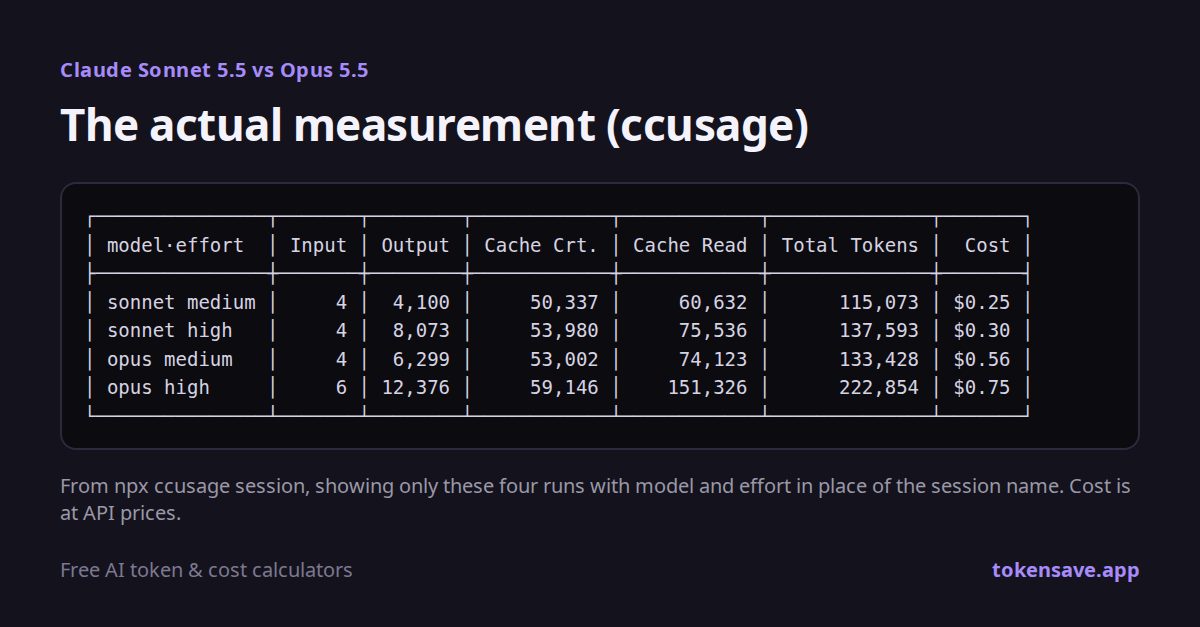Click the input value 4 for sonnet medium
This screenshot has height=627, width=1200.
(341, 302)
